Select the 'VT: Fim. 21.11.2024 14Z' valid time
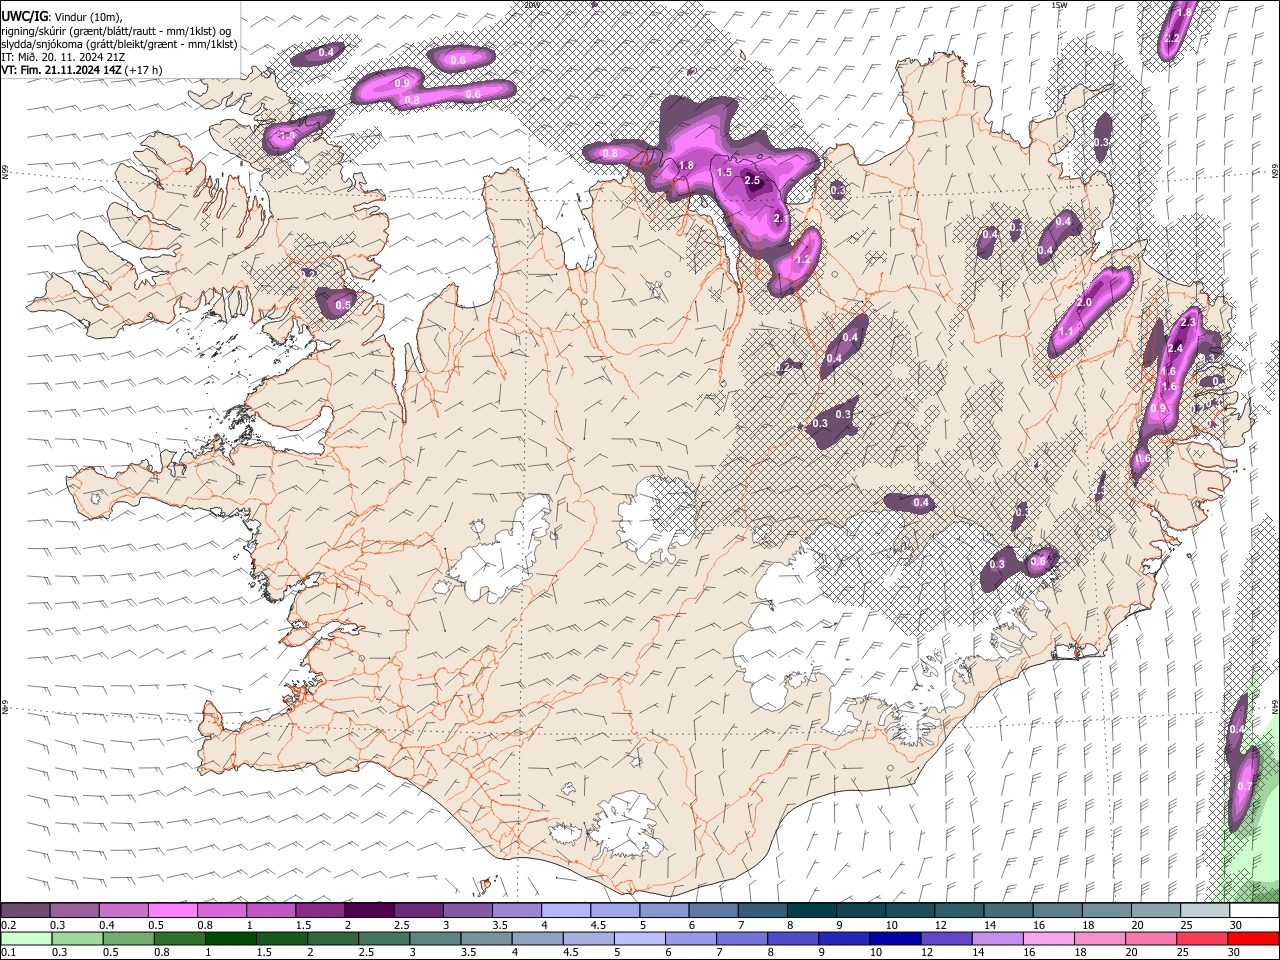This screenshot has height=960, width=1280. click(62, 70)
